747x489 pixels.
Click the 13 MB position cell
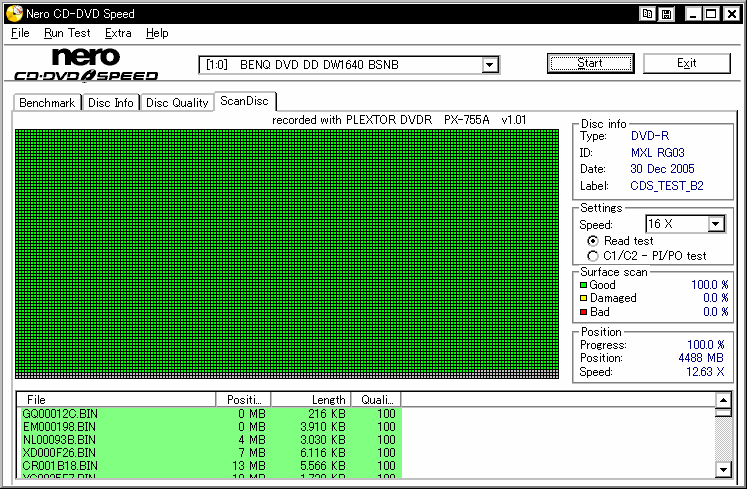tap(249, 466)
